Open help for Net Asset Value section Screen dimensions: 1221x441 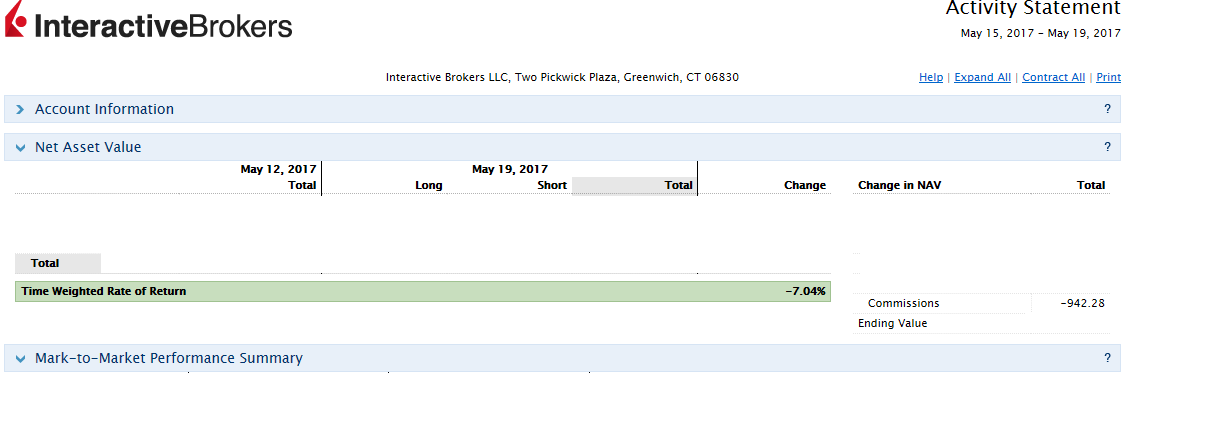pos(1107,147)
